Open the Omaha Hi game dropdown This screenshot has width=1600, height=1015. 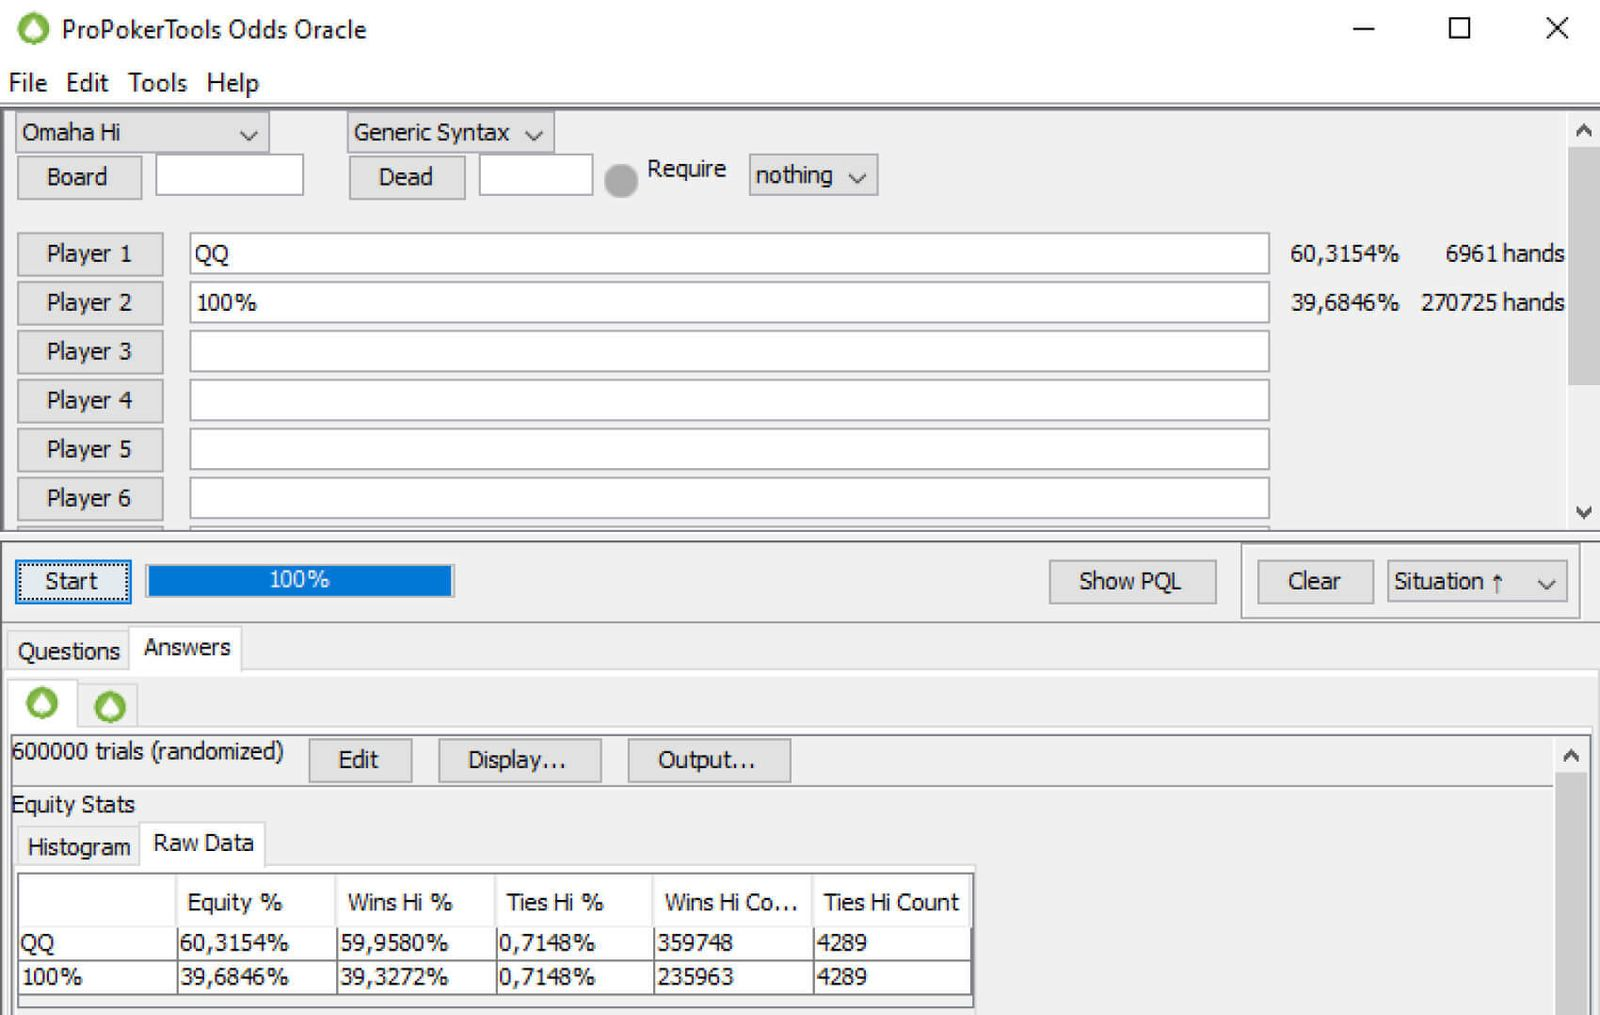tap(142, 133)
